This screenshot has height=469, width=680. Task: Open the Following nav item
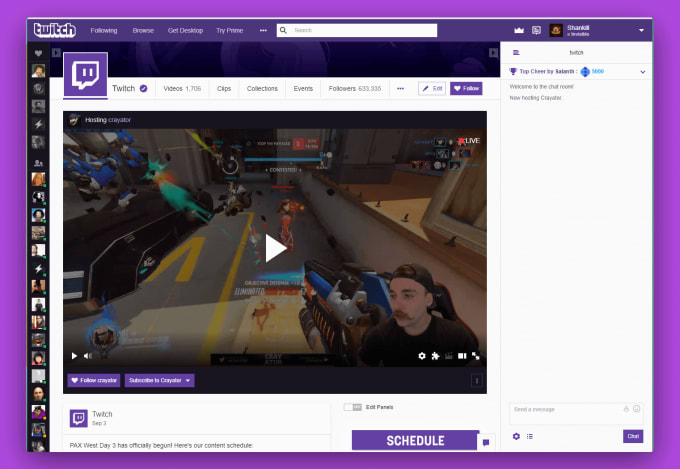click(x=104, y=30)
